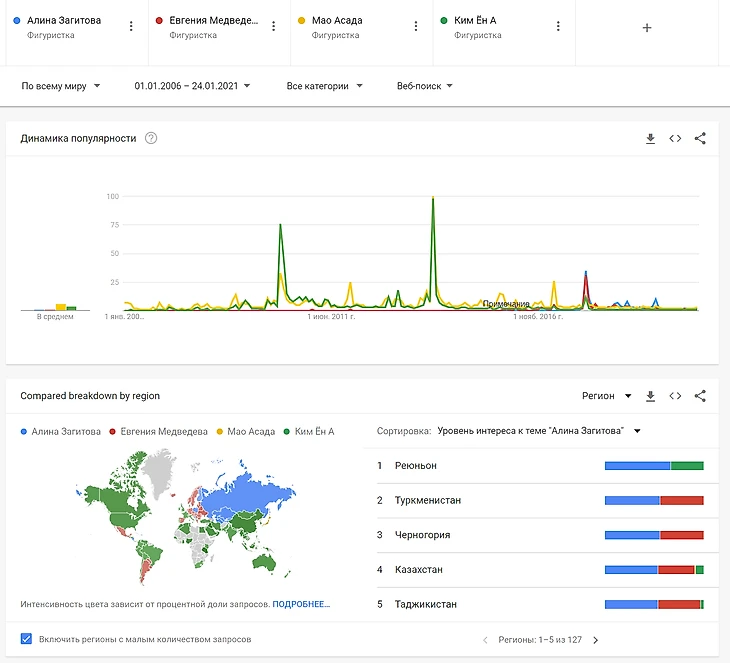
Task: Open the 'Все категории' dropdown
Action: pos(324,86)
